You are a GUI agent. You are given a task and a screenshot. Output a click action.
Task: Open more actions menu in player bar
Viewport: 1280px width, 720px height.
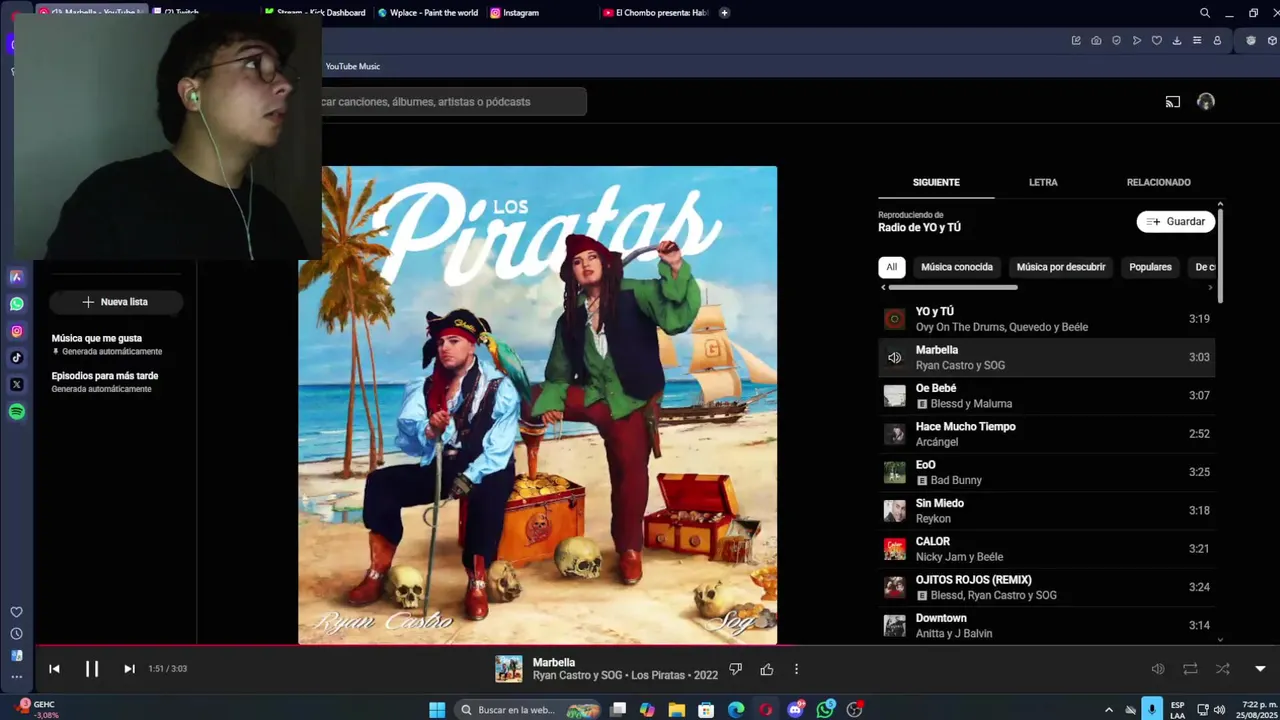pos(796,669)
